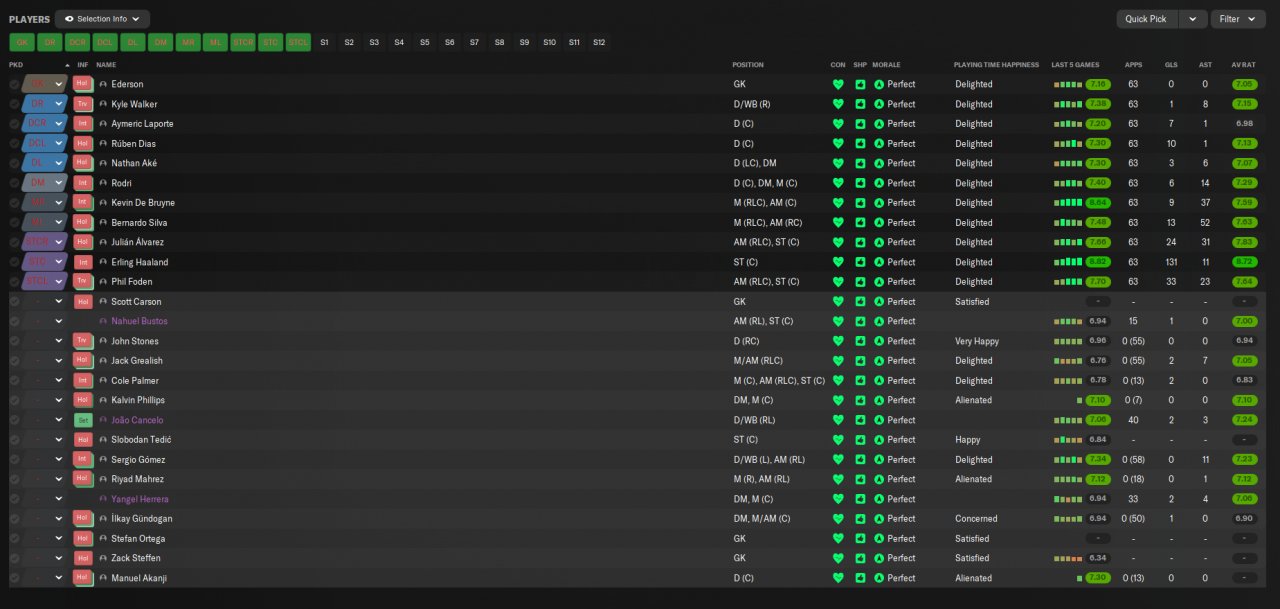This screenshot has height=609, width=1280.
Task: Click Riyad Mahrez's Hol info badge
Action: point(83,479)
